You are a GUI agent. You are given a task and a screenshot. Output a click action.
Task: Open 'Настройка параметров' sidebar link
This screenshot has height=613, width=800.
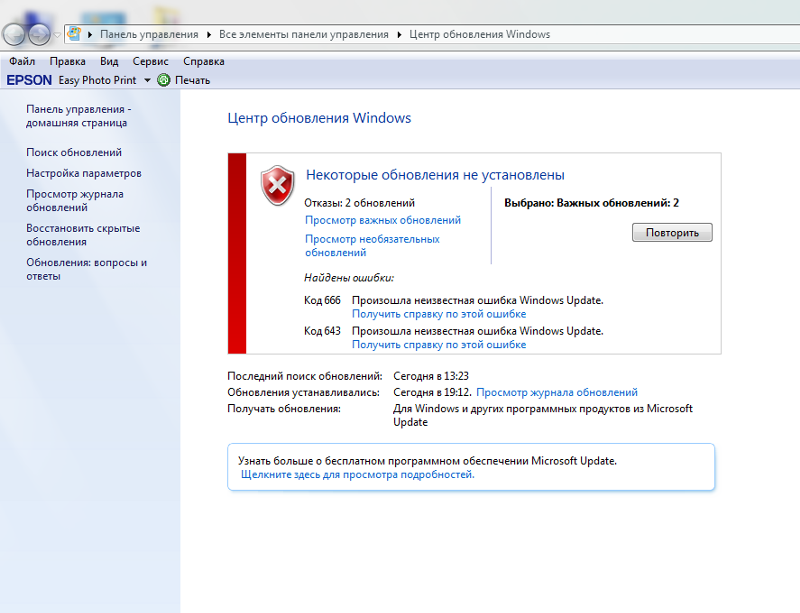(84, 173)
